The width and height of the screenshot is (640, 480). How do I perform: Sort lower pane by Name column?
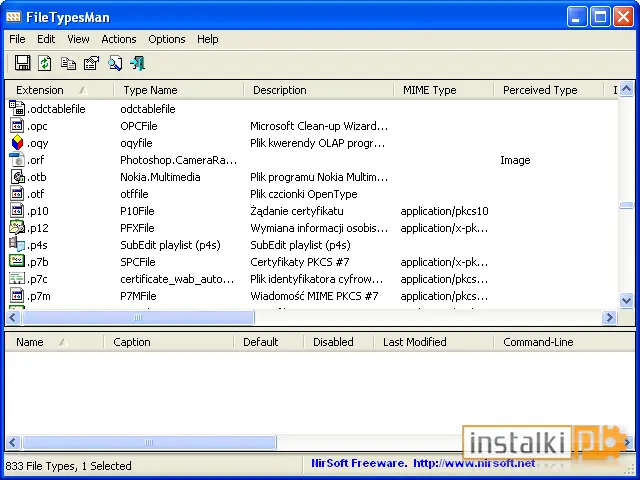click(54, 342)
